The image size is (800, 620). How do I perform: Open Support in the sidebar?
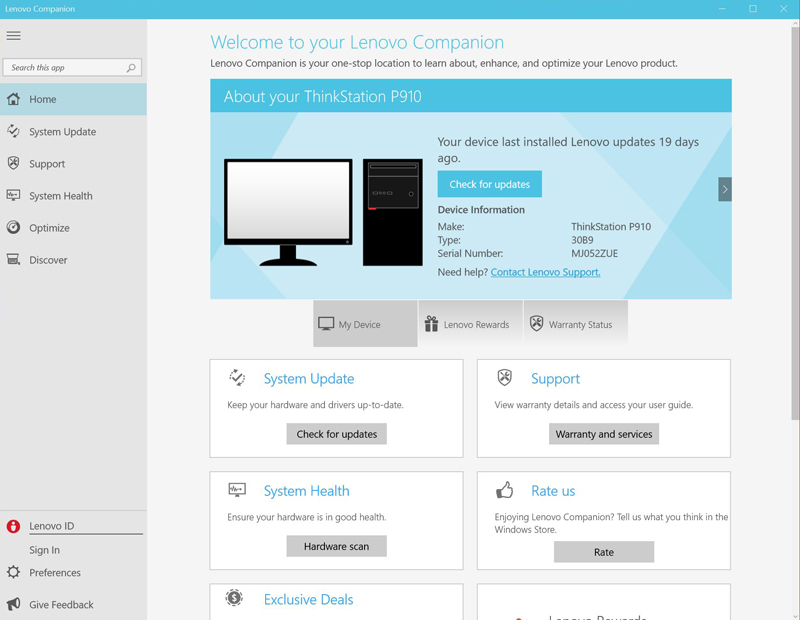(x=73, y=163)
